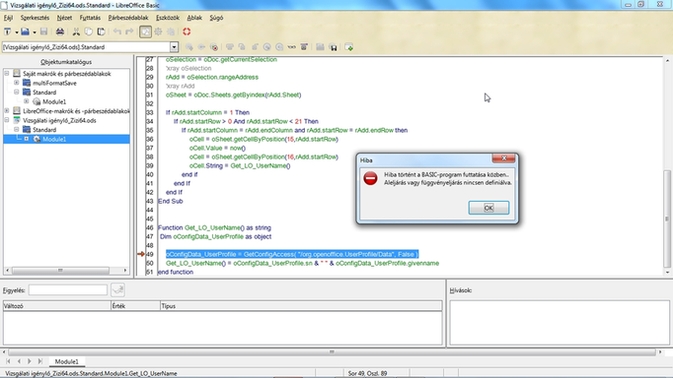This screenshot has height=378, width=673.
Task: Click the Típus column header
Action: click(301, 306)
